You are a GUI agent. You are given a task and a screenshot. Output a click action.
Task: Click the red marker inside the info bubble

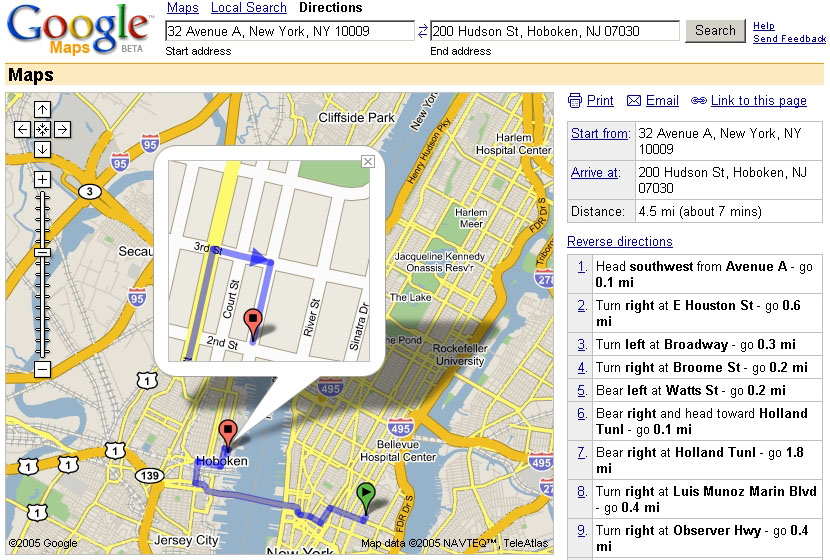point(252,324)
